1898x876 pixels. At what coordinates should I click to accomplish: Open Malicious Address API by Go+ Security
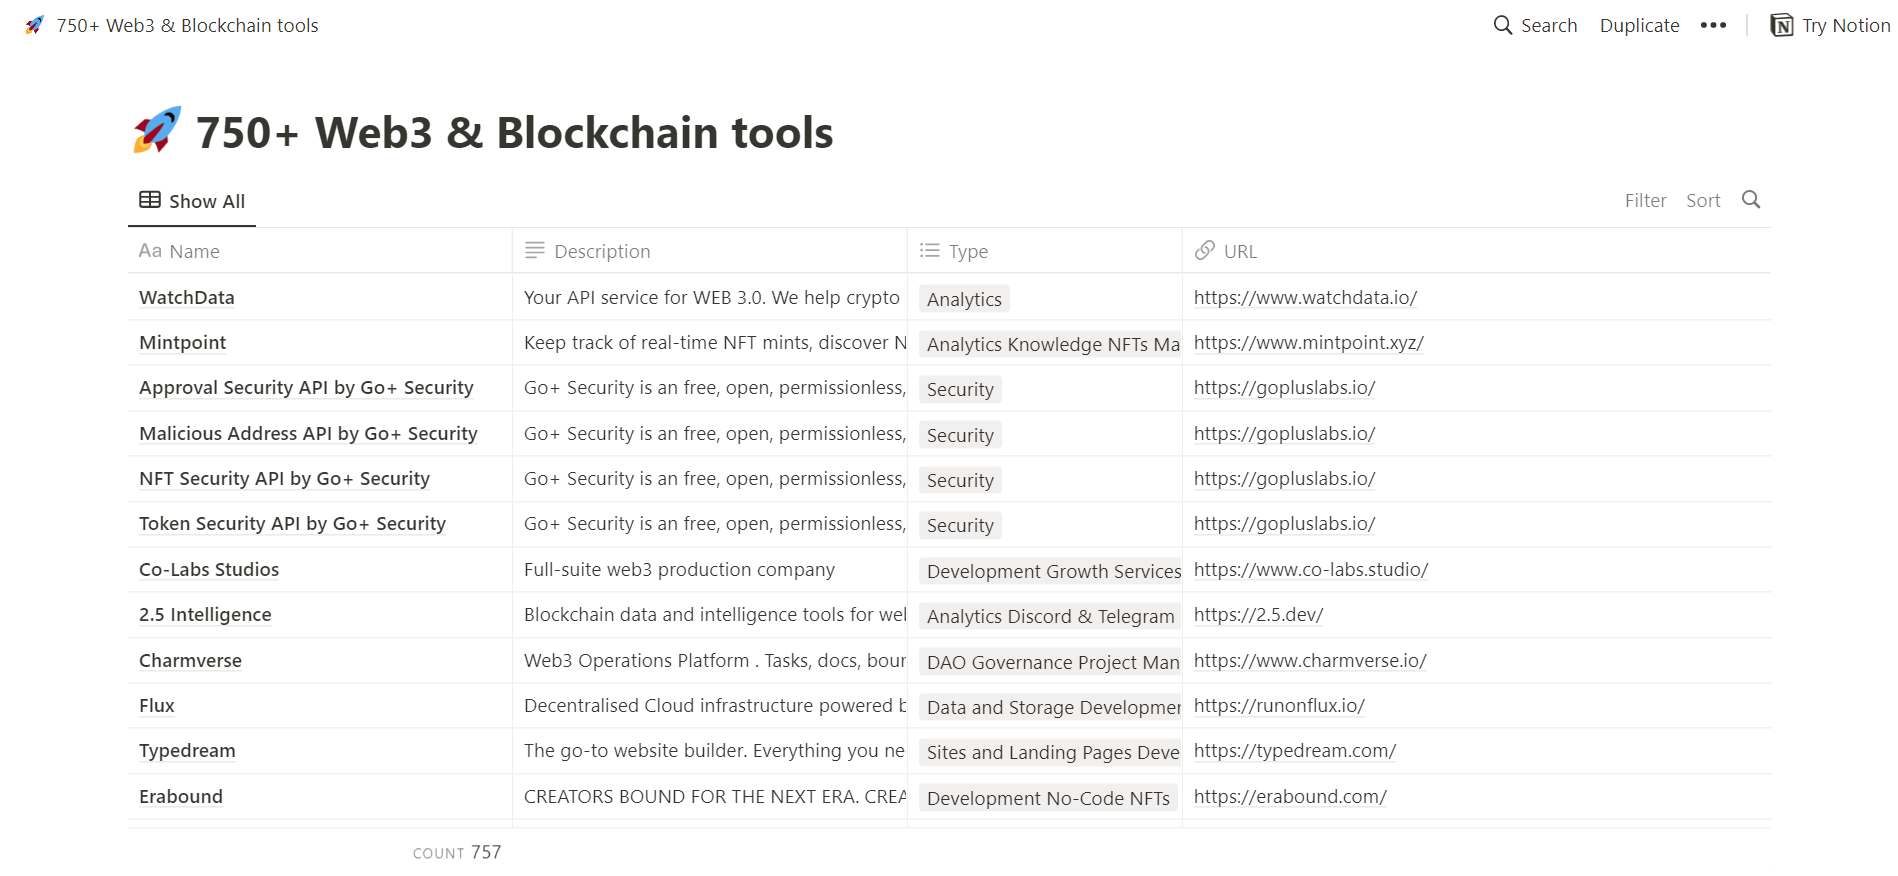[x=308, y=434]
